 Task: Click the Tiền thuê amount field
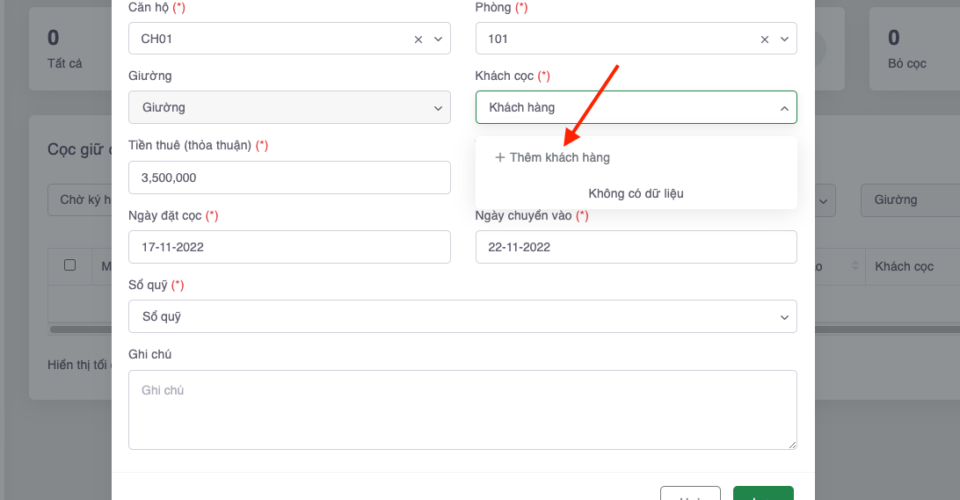coord(289,178)
